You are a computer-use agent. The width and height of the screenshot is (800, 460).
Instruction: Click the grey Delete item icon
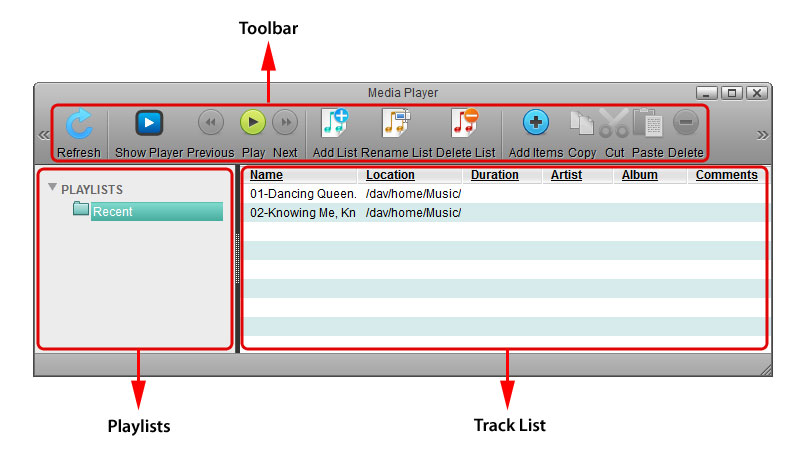(x=685, y=123)
